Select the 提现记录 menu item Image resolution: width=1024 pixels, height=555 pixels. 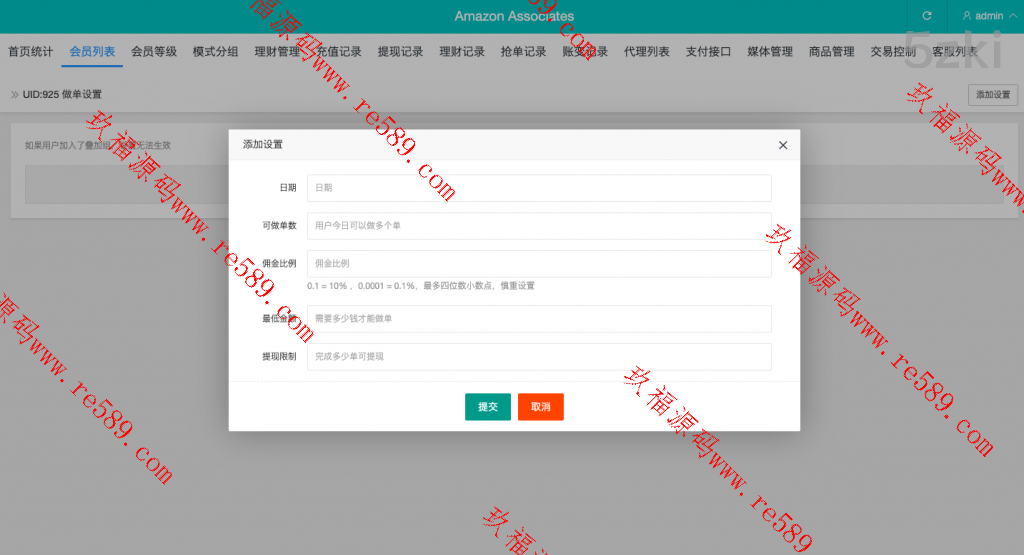click(x=400, y=52)
